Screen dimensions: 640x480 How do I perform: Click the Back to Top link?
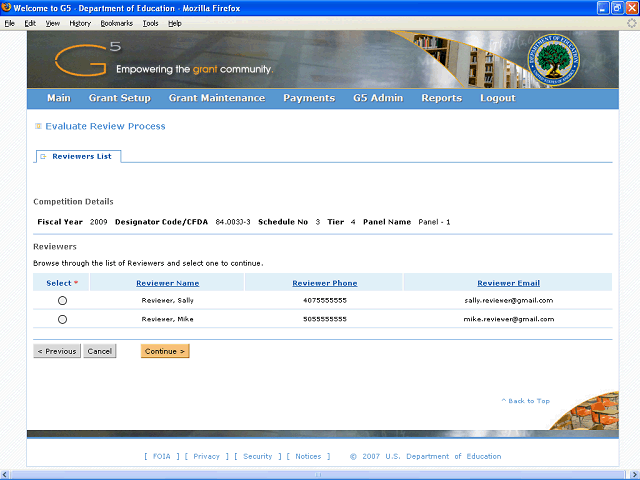[526, 401]
